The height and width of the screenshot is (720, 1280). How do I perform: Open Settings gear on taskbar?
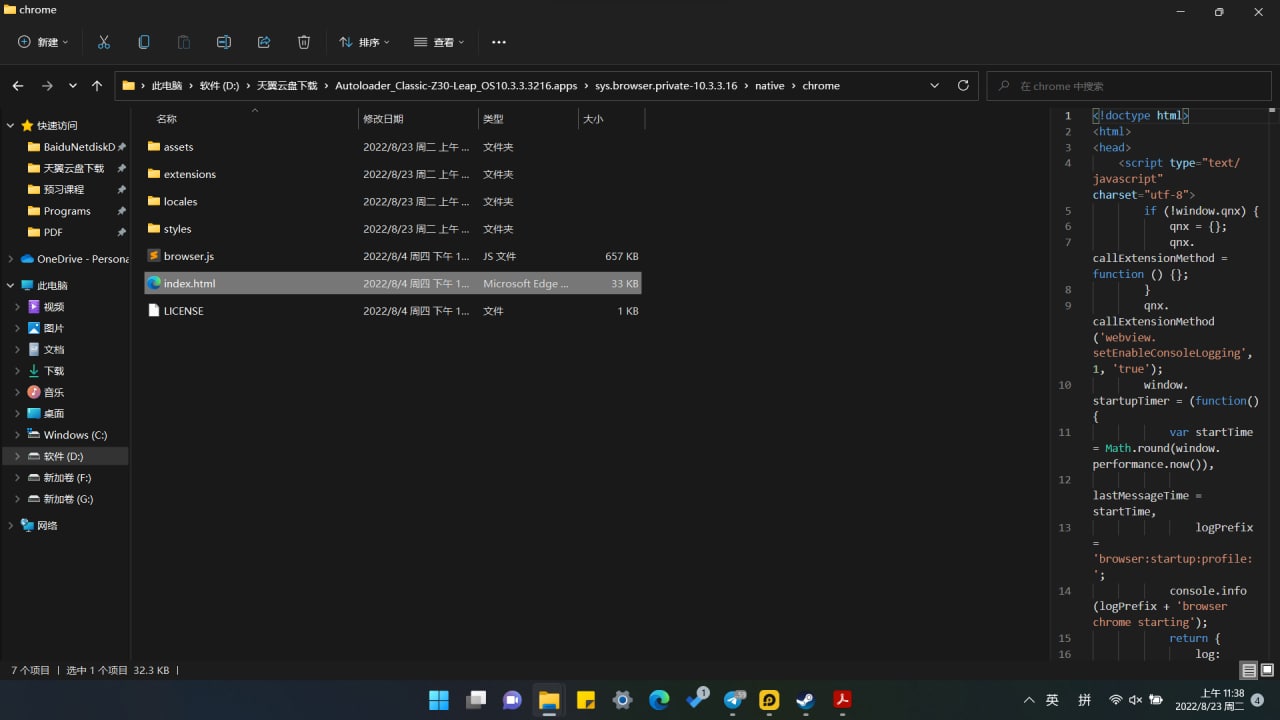622,700
